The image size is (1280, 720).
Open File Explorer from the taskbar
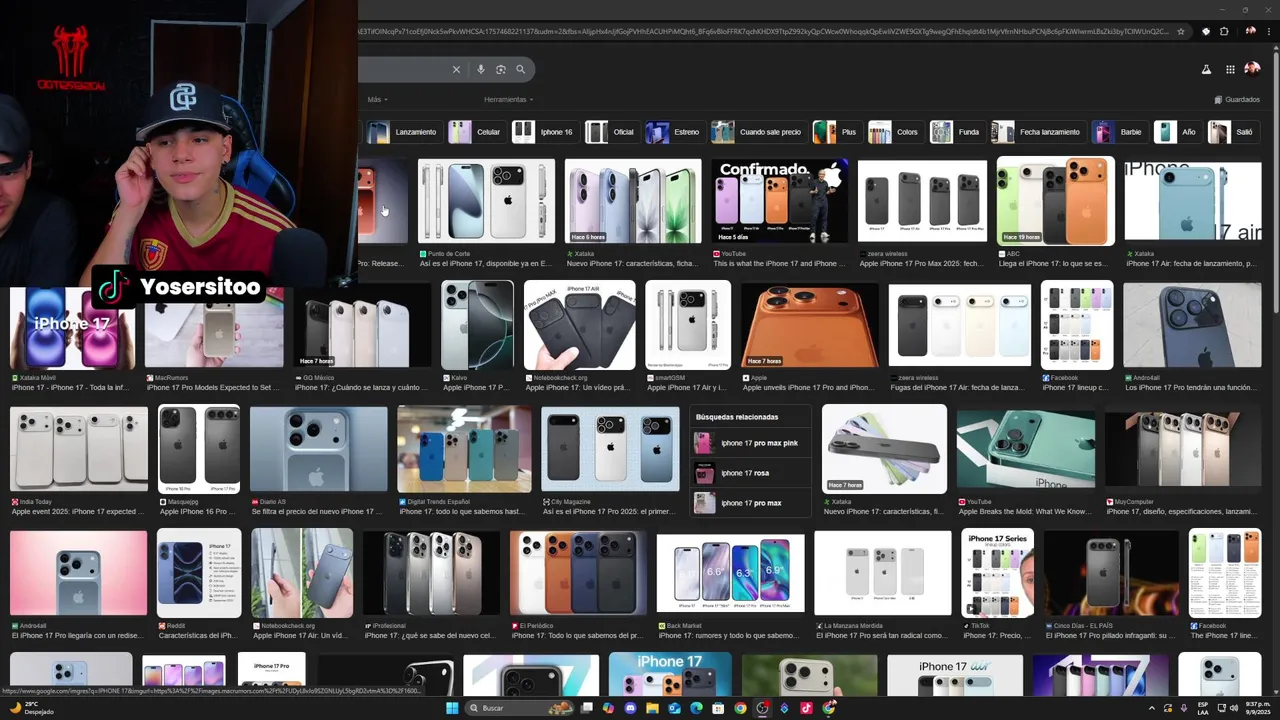point(652,708)
